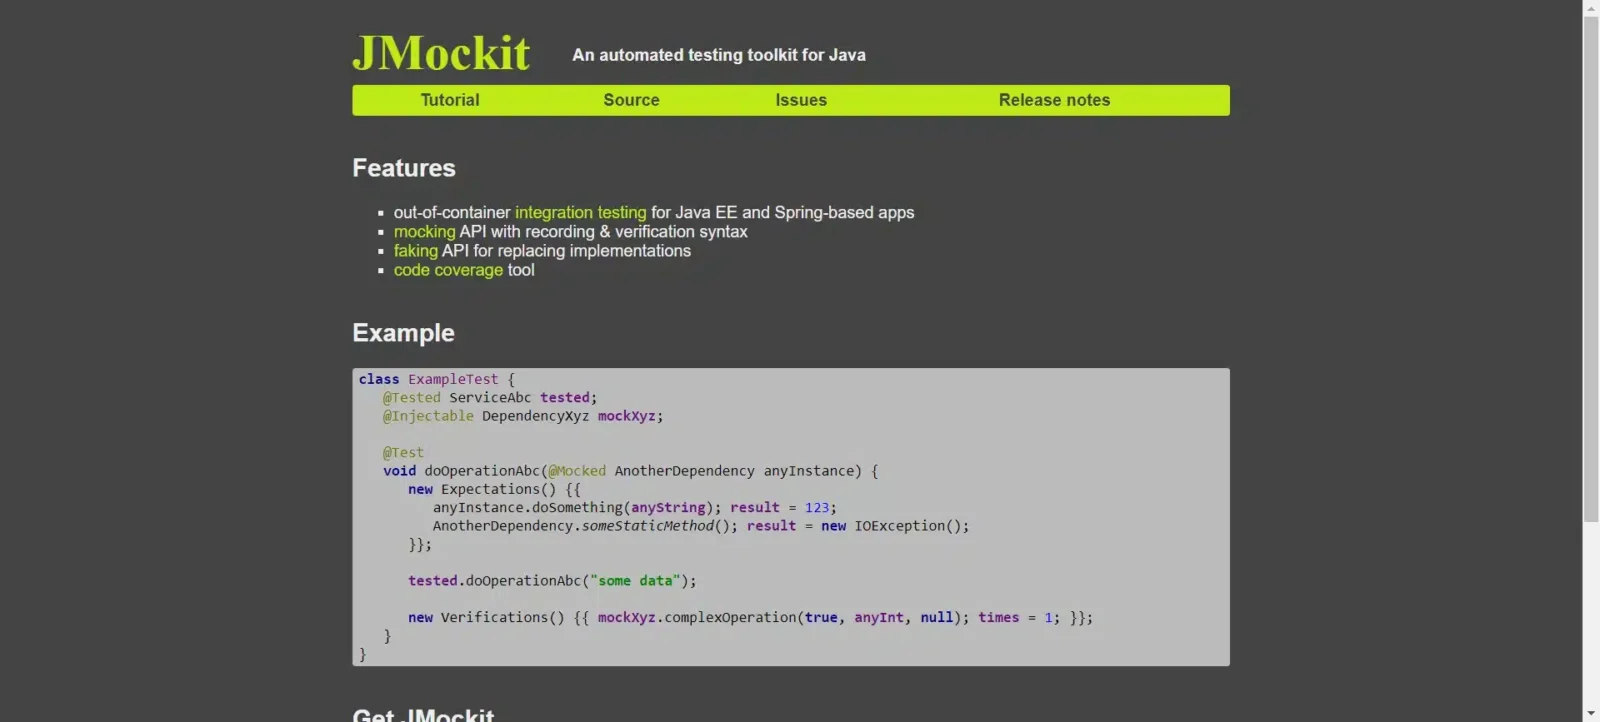Viewport: 1600px width, 722px height.
Task: Click the scrollbar up arrow
Action: pos(1591,8)
